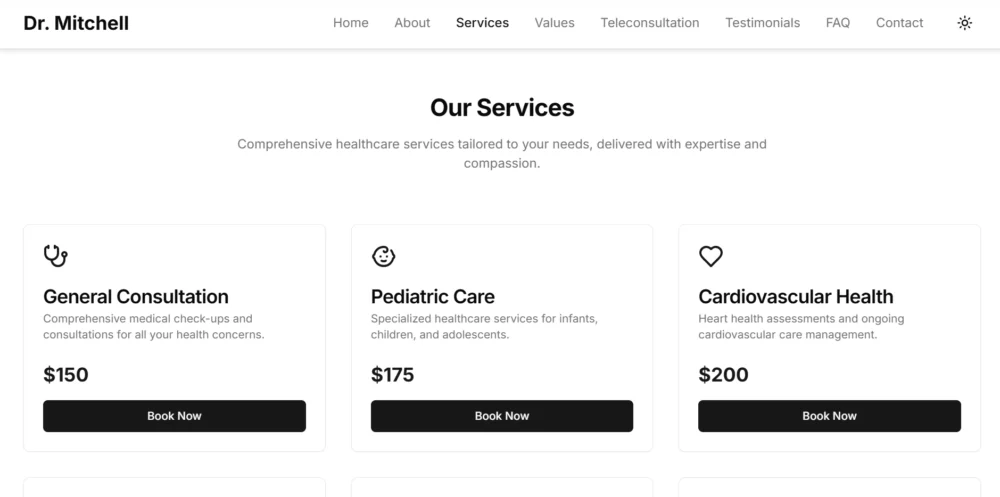Select Services in the navigation bar
The height and width of the screenshot is (497, 1000).
click(482, 23)
